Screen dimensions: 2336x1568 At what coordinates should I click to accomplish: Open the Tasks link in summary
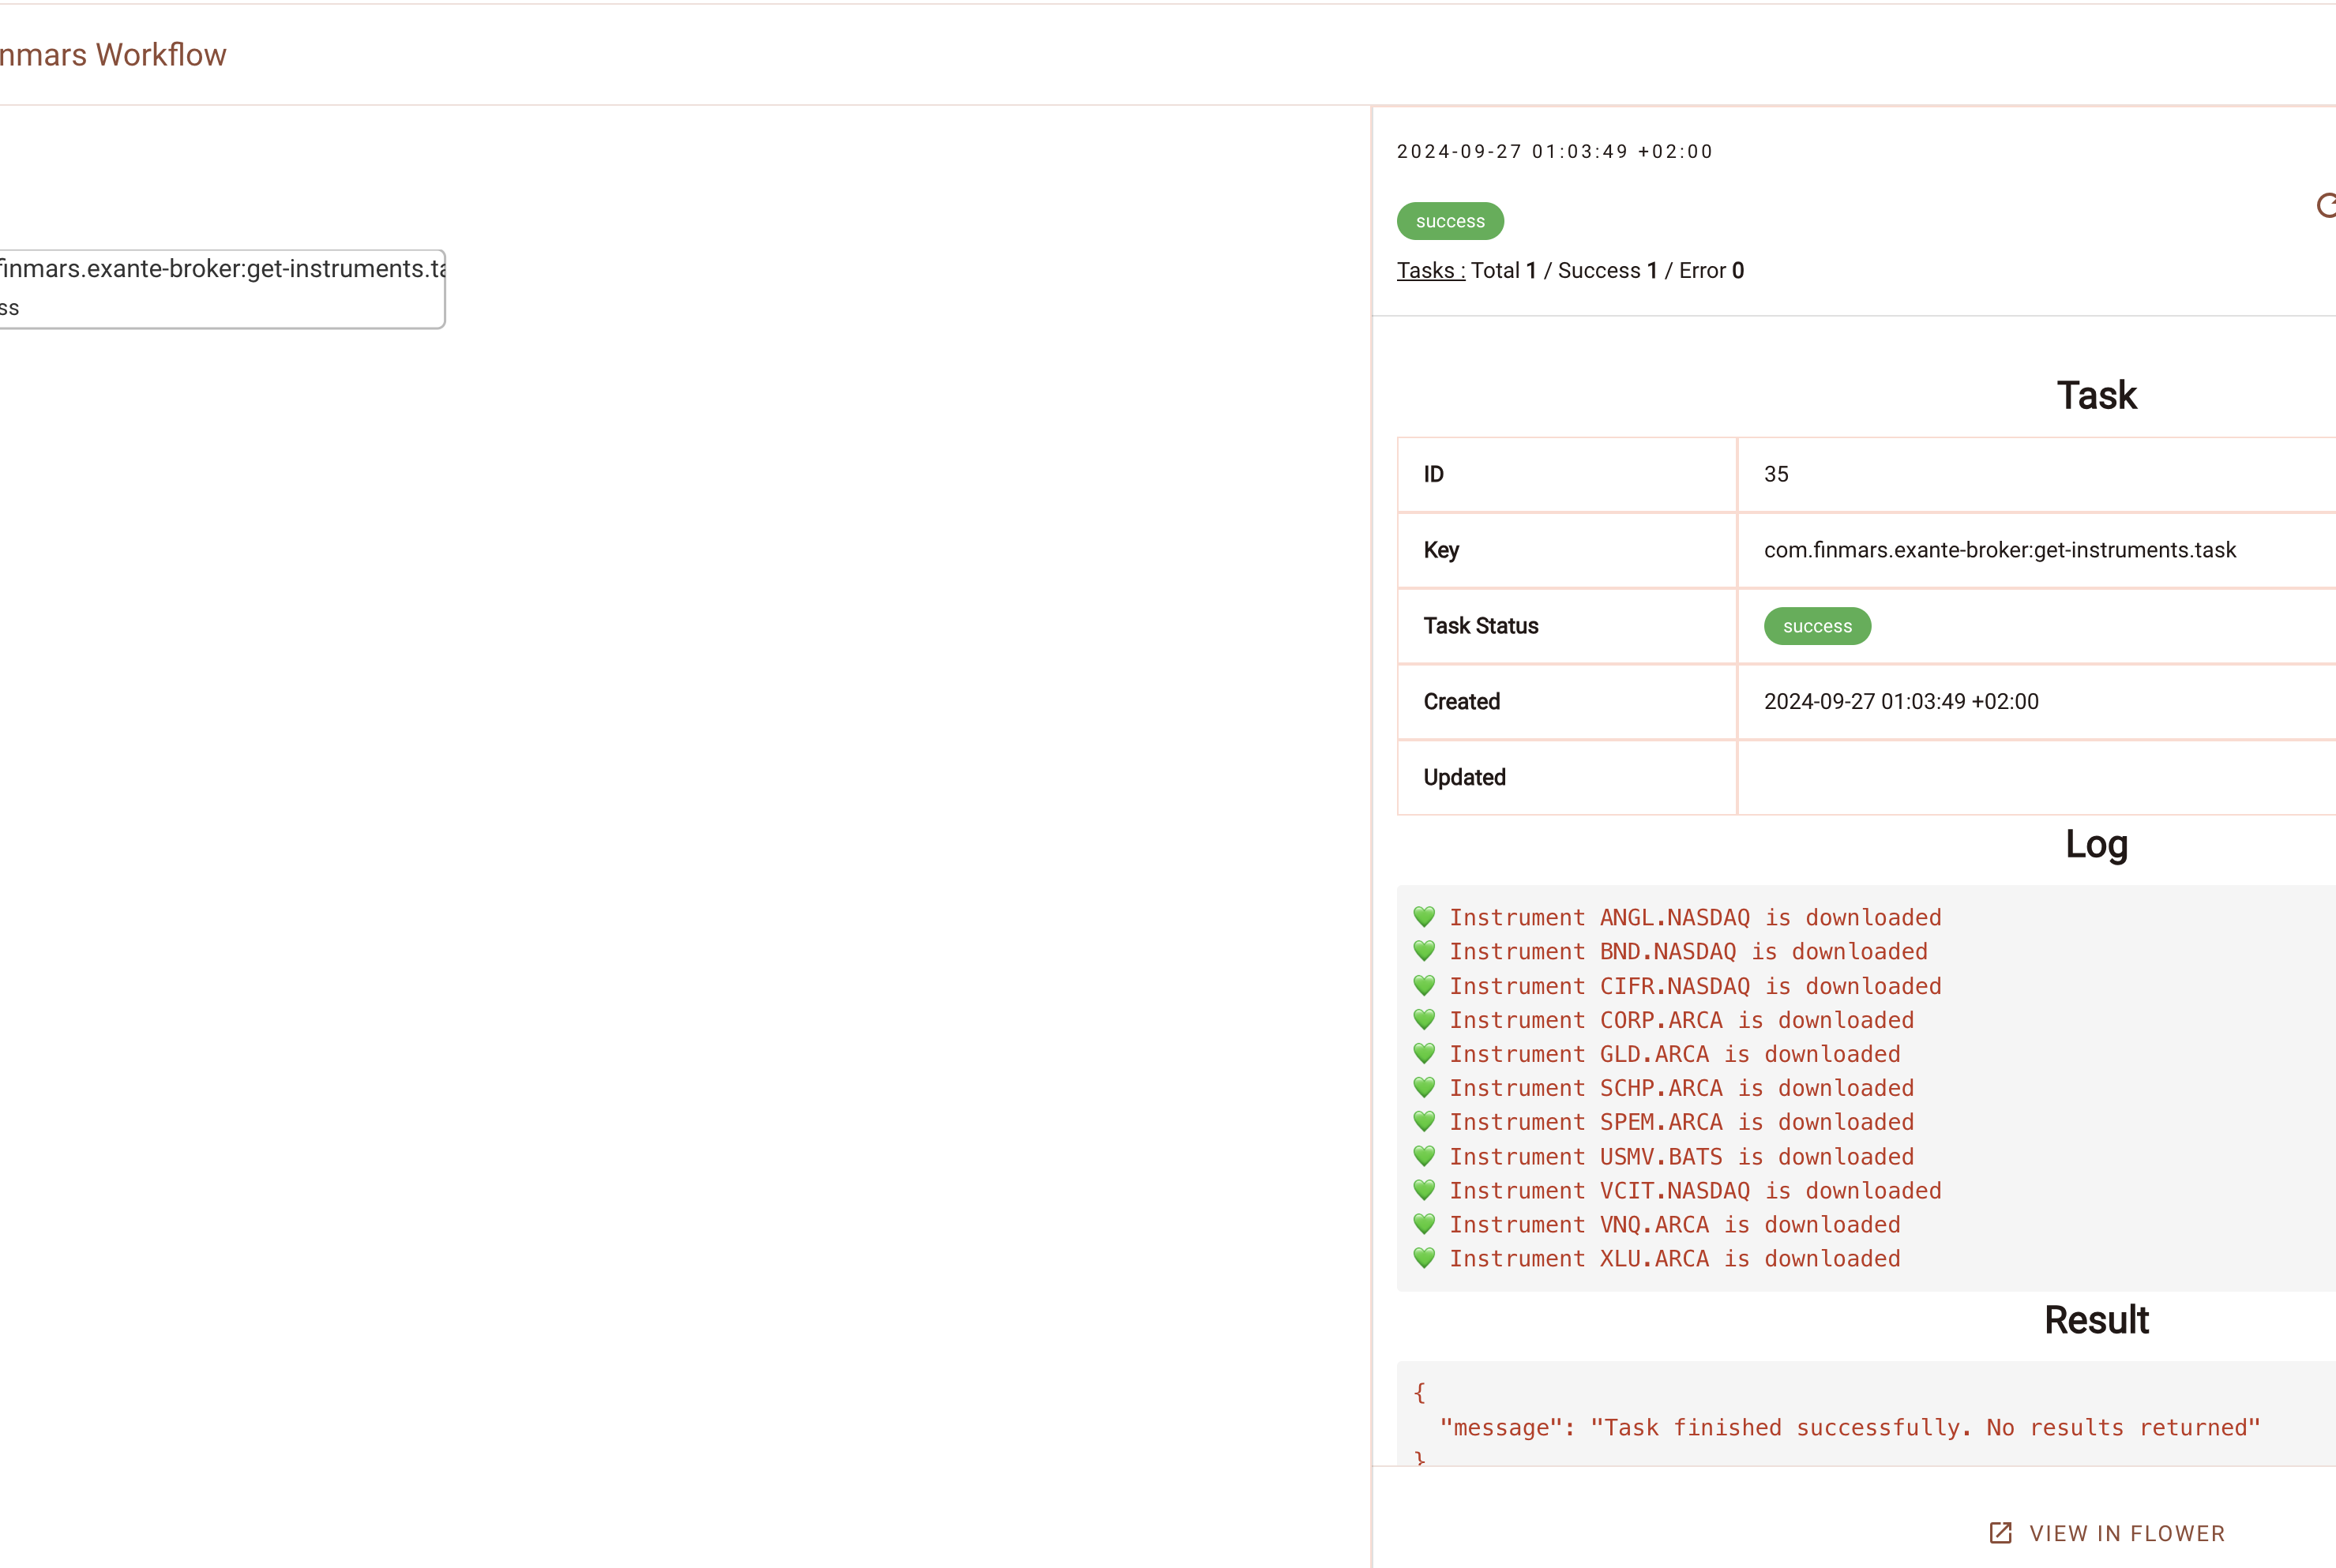[1430, 270]
